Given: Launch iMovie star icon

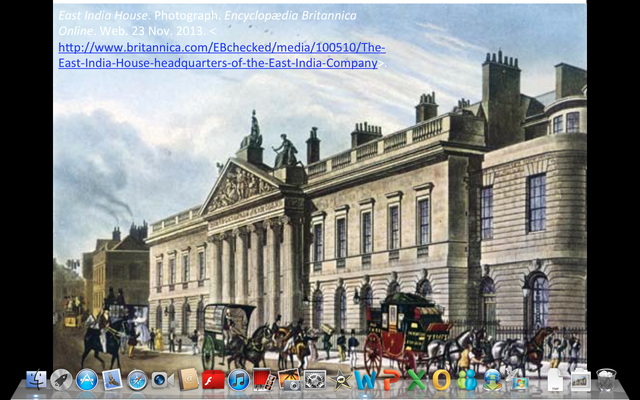Looking at the screenshot, I should [x=340, y=380].
